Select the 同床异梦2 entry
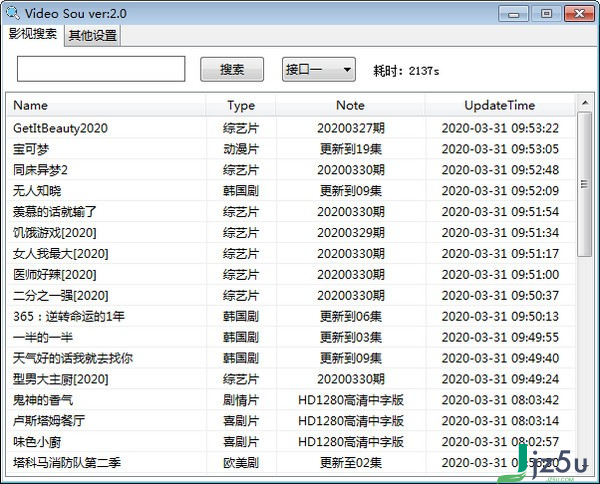This screenshot has width=600, height=484. click(291, 170)
